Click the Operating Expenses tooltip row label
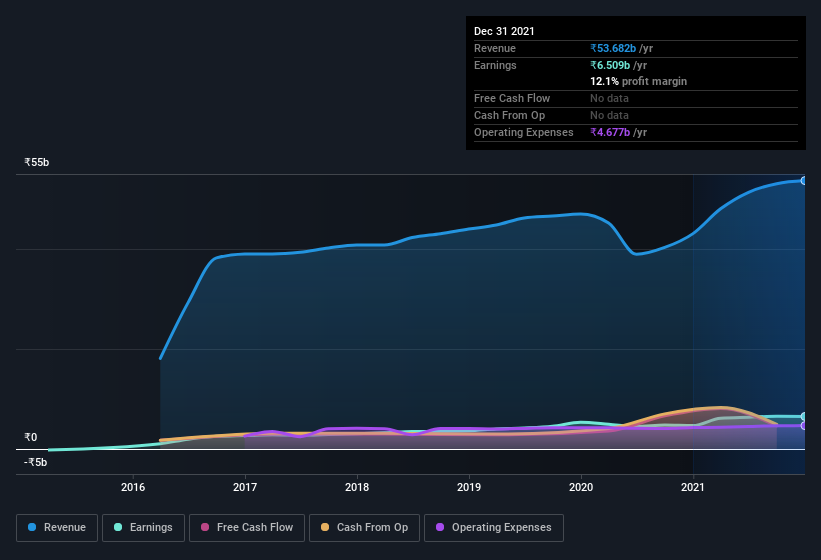The height and width of the screenshot is (560, 821). (524, 132)
